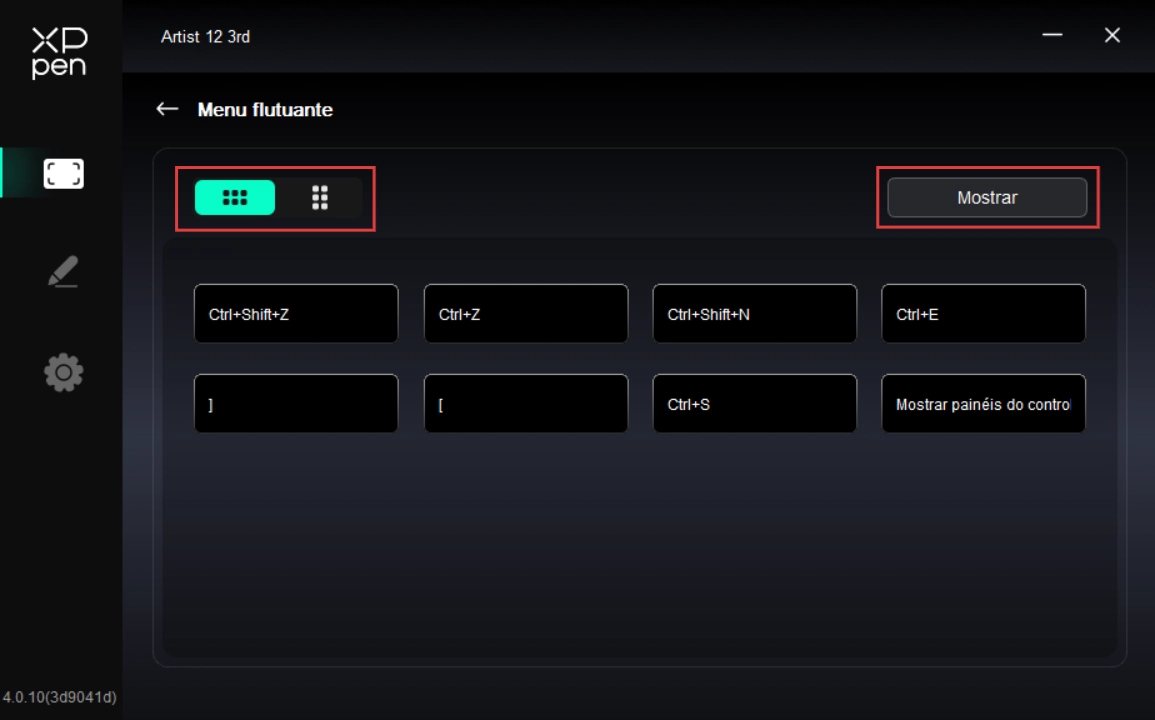The image size is (1155, 720).
Task: Edit the Ctrl+Shift+Z shortcut slot
Action: [296, 314]
